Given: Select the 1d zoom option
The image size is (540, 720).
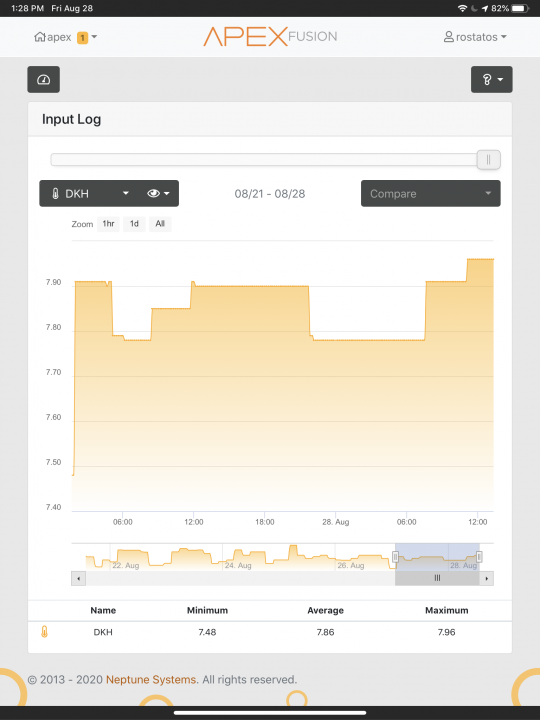Looking at the screenshot, I should 134,224.
